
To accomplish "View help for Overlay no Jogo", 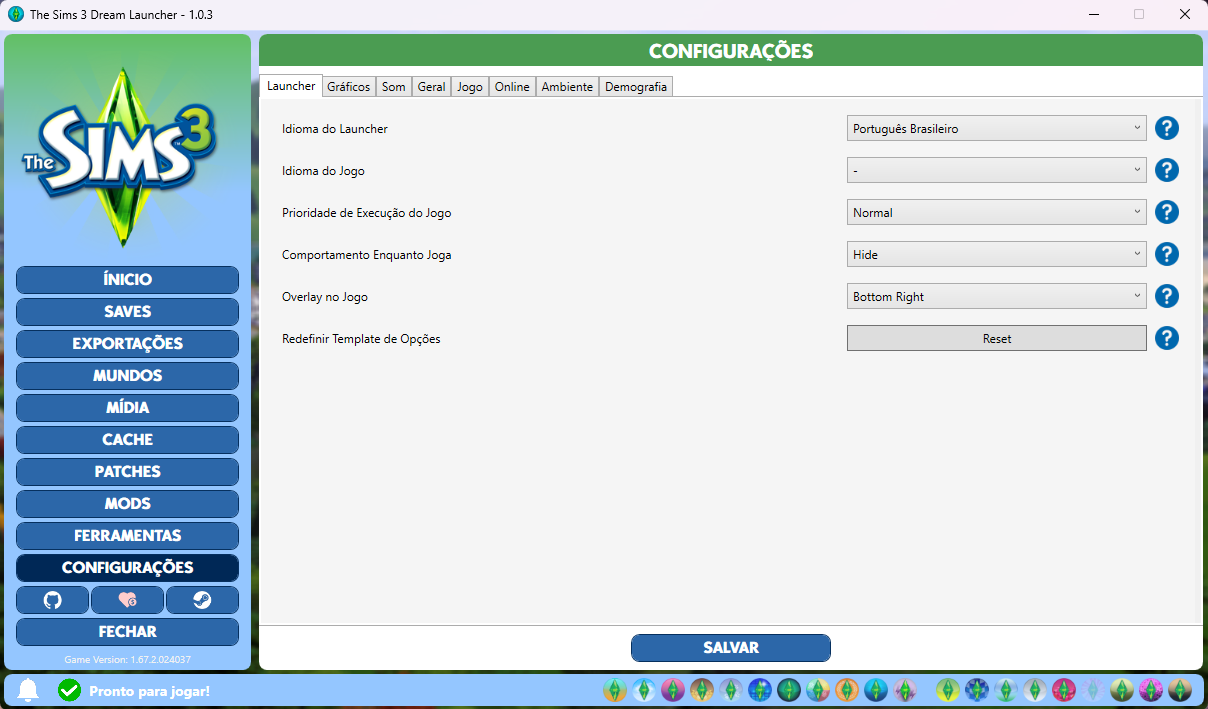I will [x=1167, y=296].
